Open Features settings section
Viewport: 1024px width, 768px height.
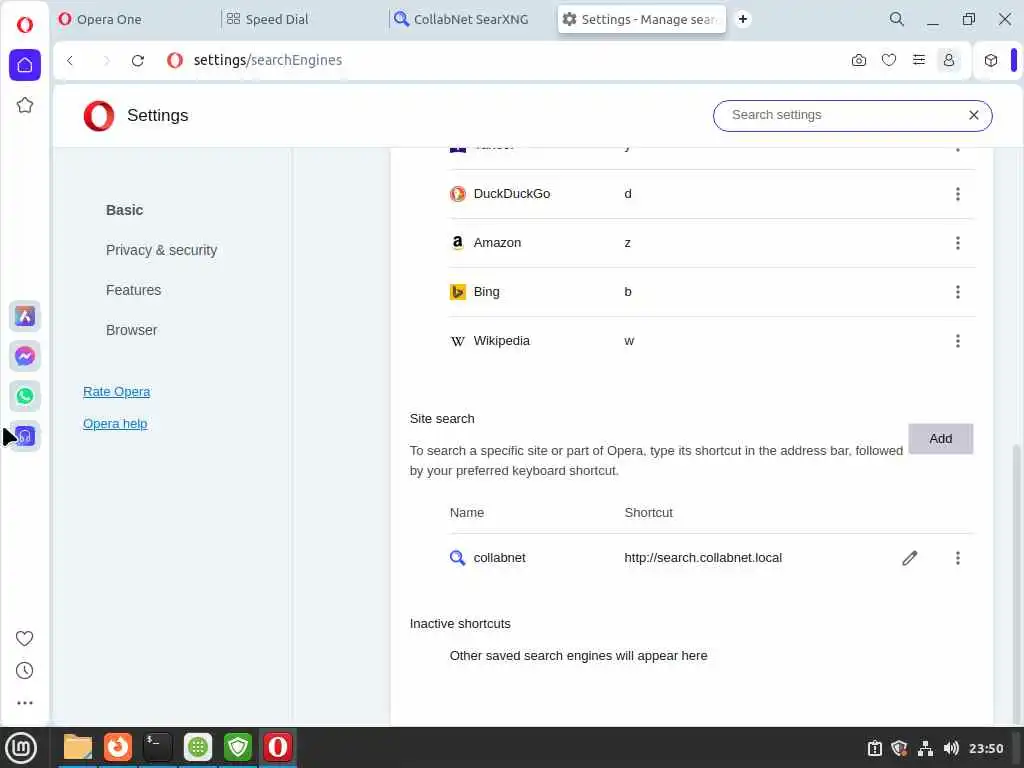point(133,290)
